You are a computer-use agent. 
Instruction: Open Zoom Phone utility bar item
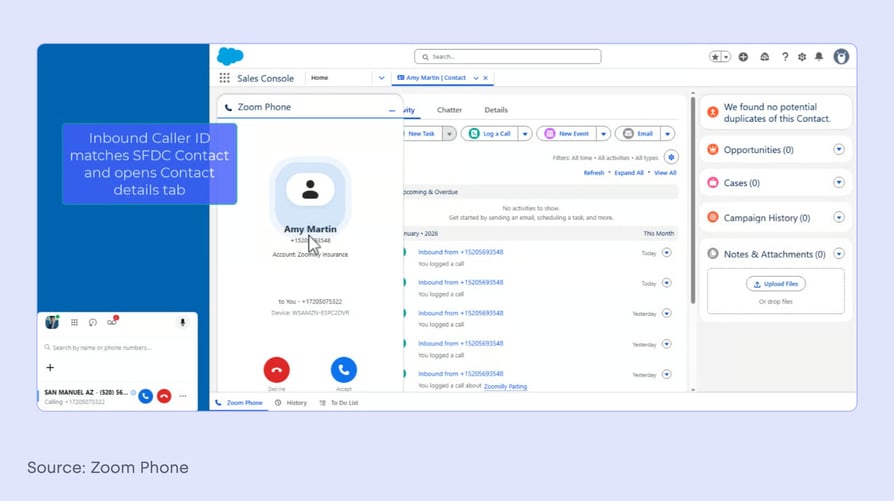click(239, 402)
